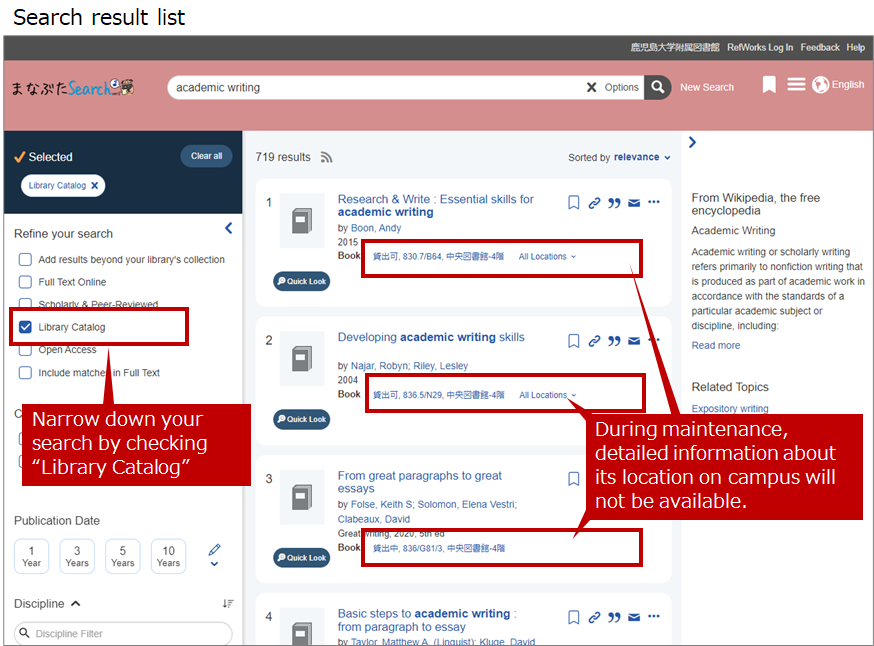Click the magnifying glass search button

point(657,87)
